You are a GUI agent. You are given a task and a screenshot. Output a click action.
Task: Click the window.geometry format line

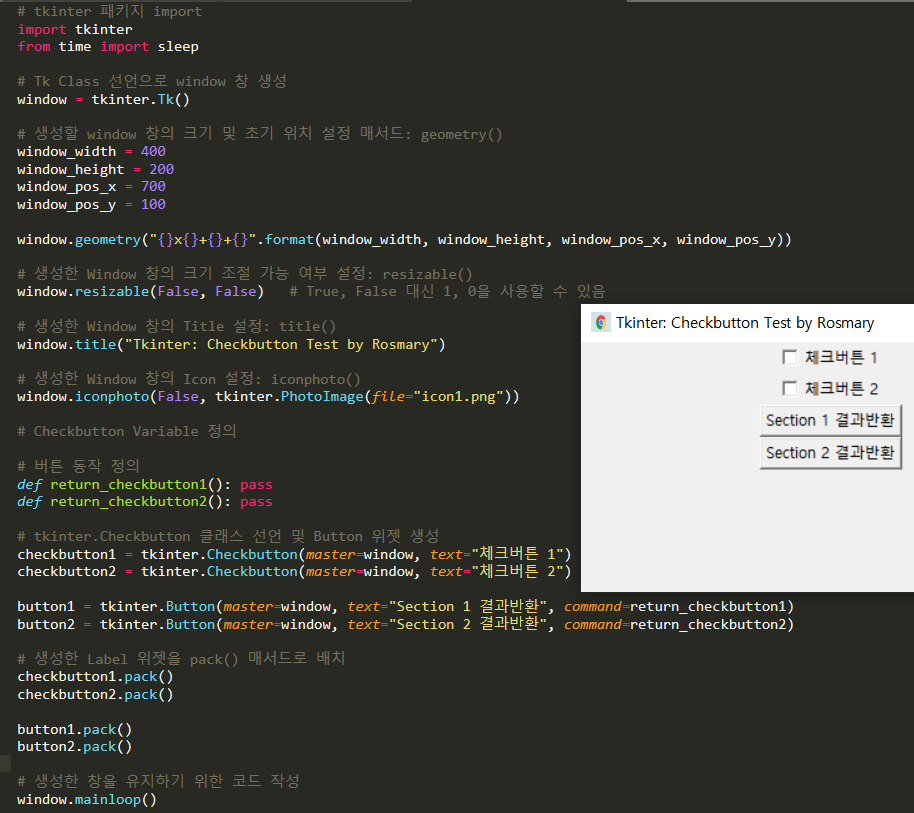tap(405, 240)
